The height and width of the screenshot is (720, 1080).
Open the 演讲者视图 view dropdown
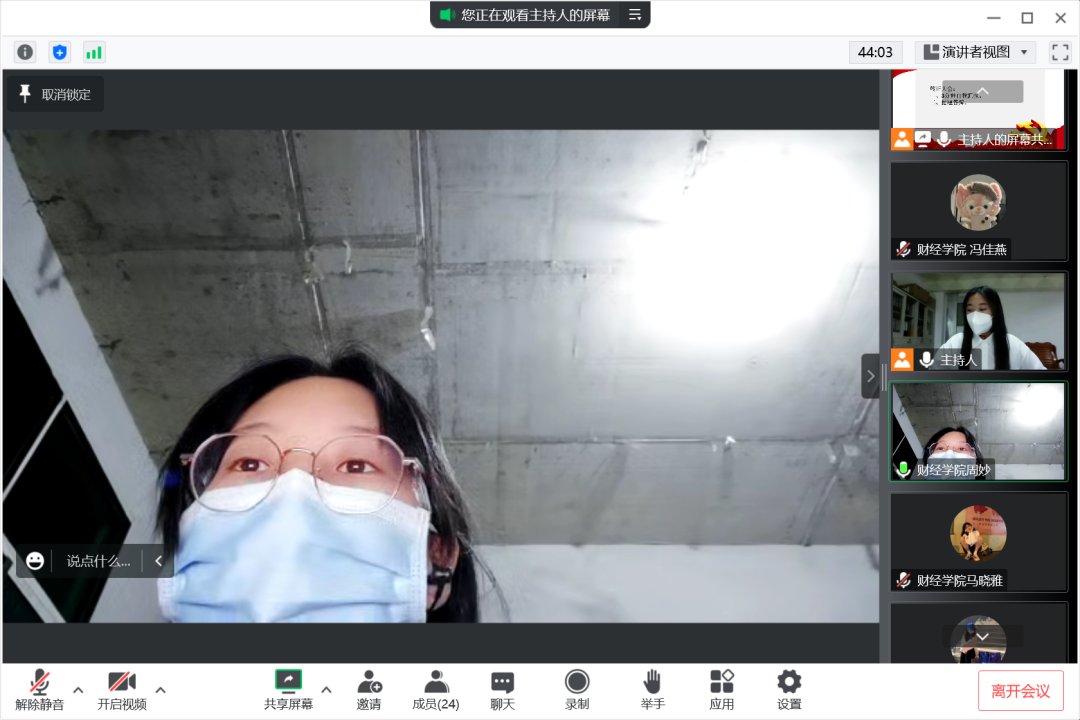point(975,52)
